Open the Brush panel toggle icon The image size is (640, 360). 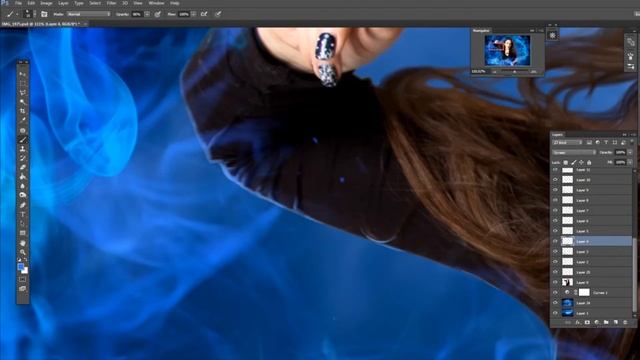point(44,14)
